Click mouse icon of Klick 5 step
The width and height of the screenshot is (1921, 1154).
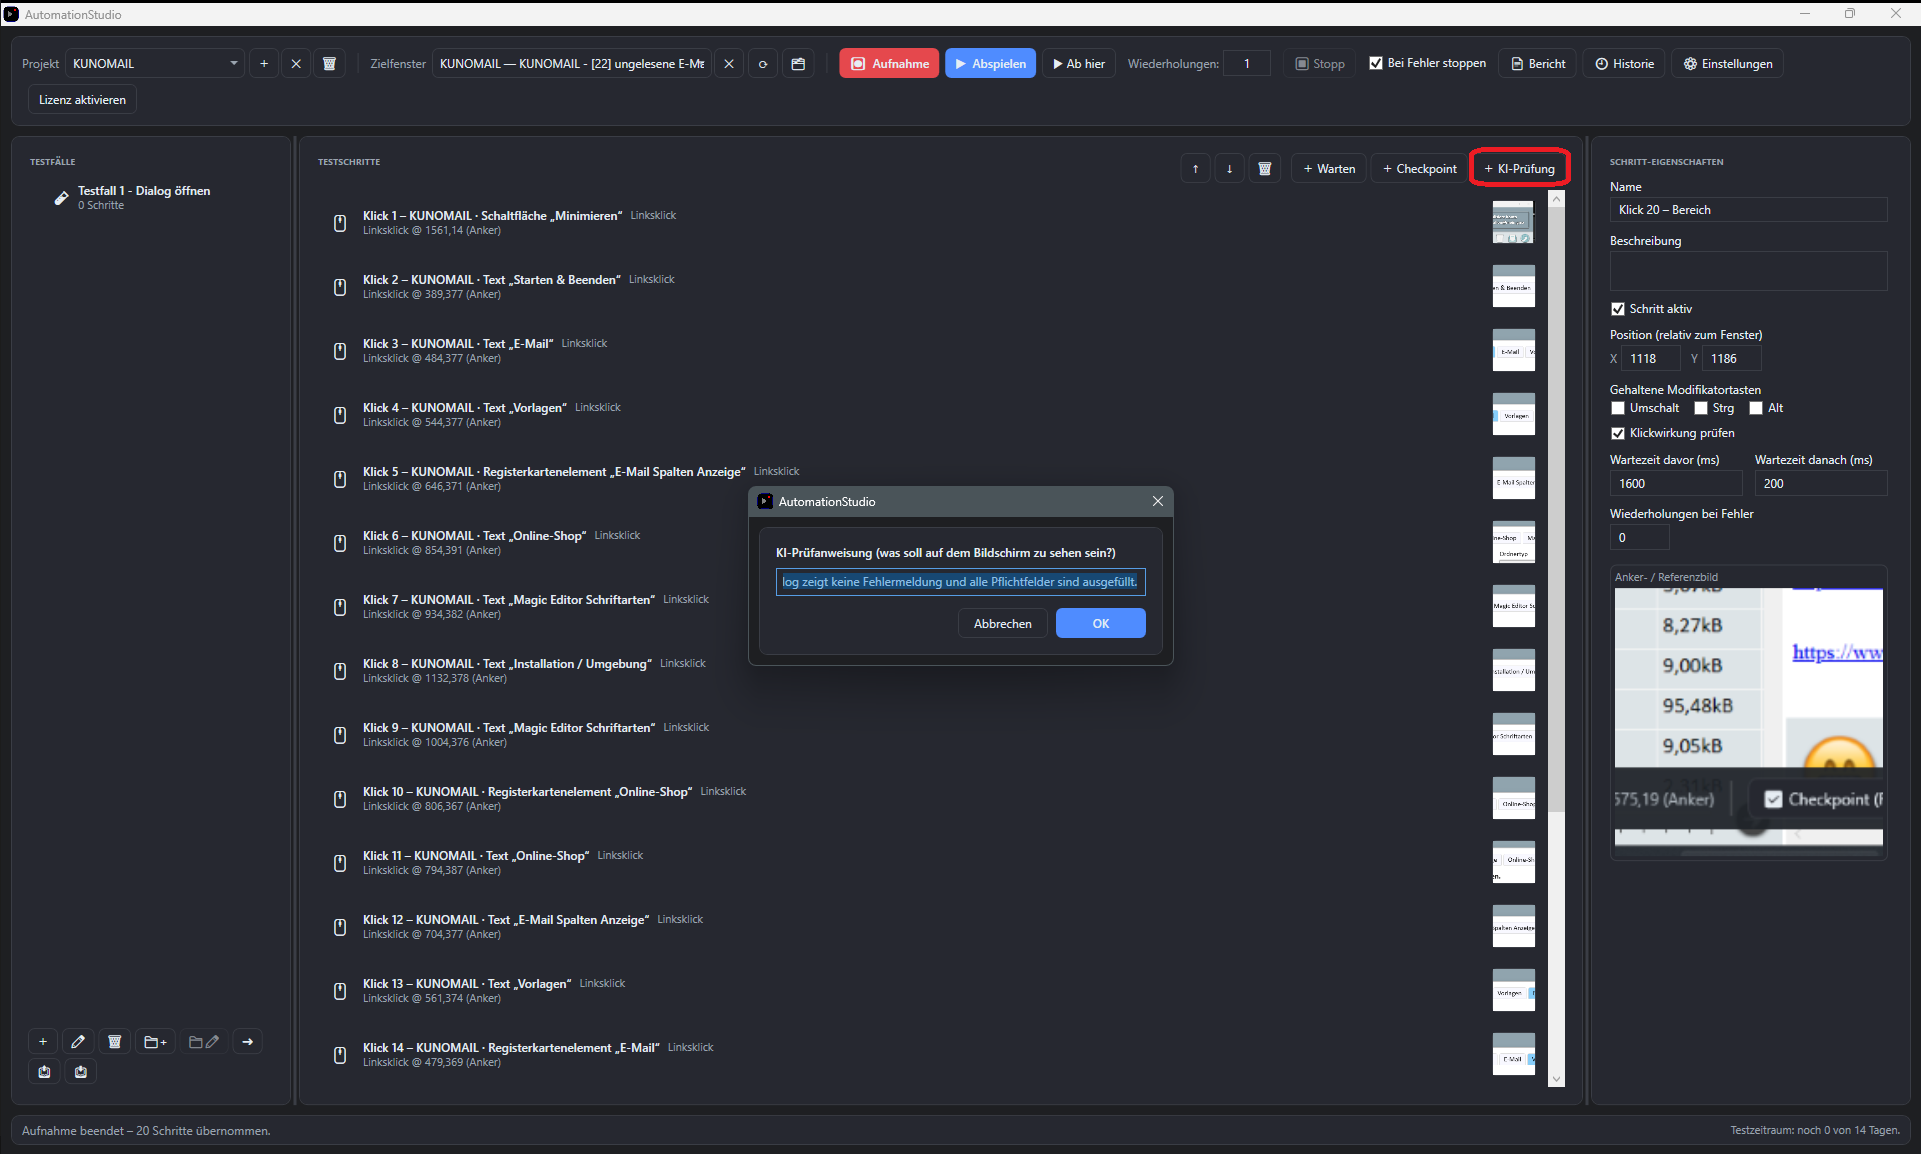click(340, 479)
